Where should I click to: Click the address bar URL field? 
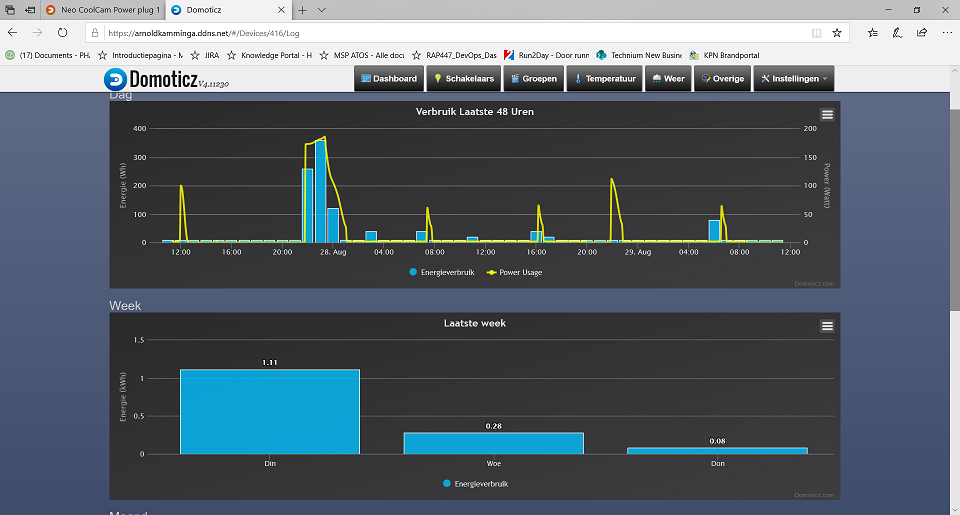click(x=453, y=33)
